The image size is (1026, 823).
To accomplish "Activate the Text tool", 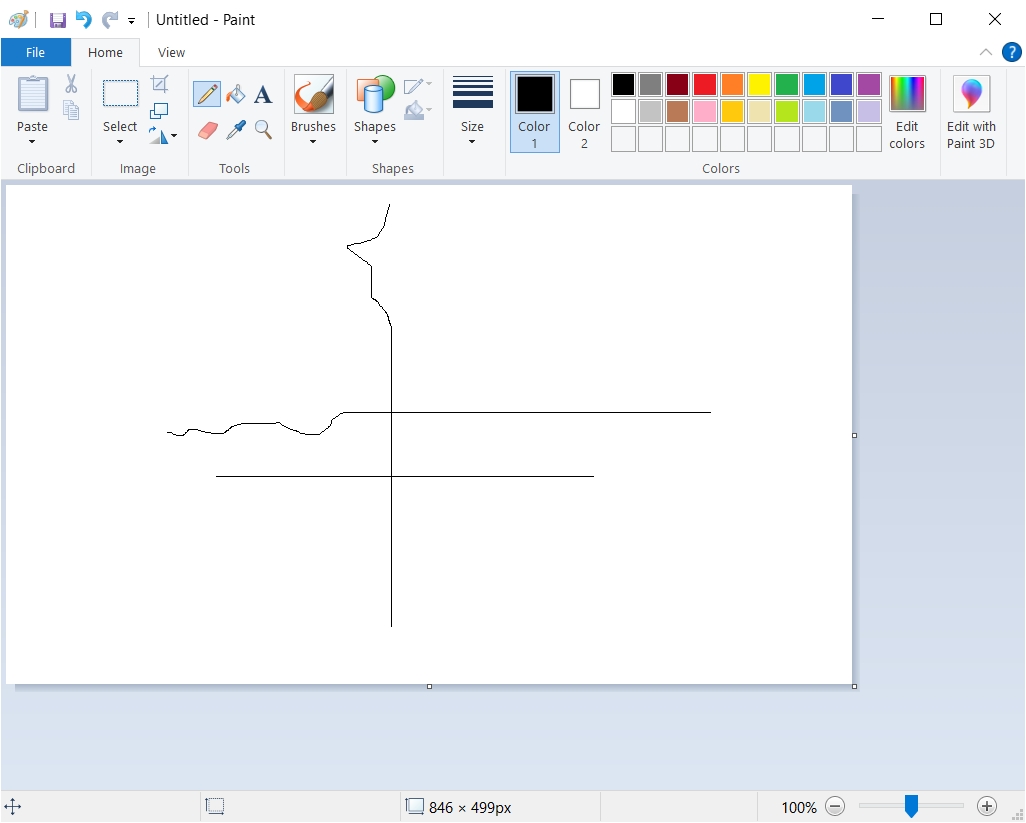I will (x=263, y=94).
